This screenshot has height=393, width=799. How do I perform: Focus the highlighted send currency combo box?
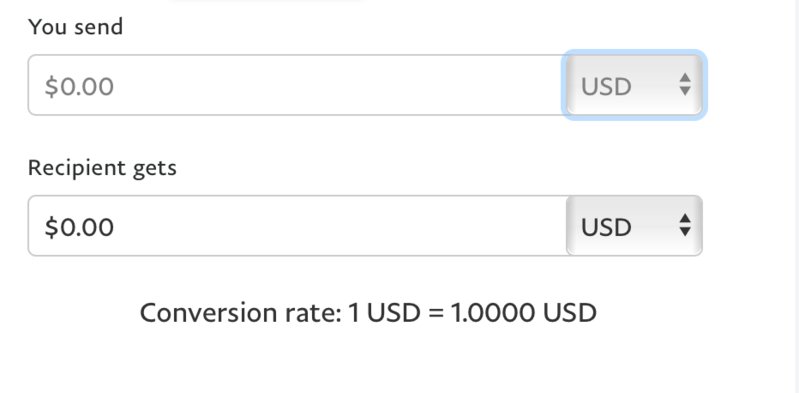634,85
